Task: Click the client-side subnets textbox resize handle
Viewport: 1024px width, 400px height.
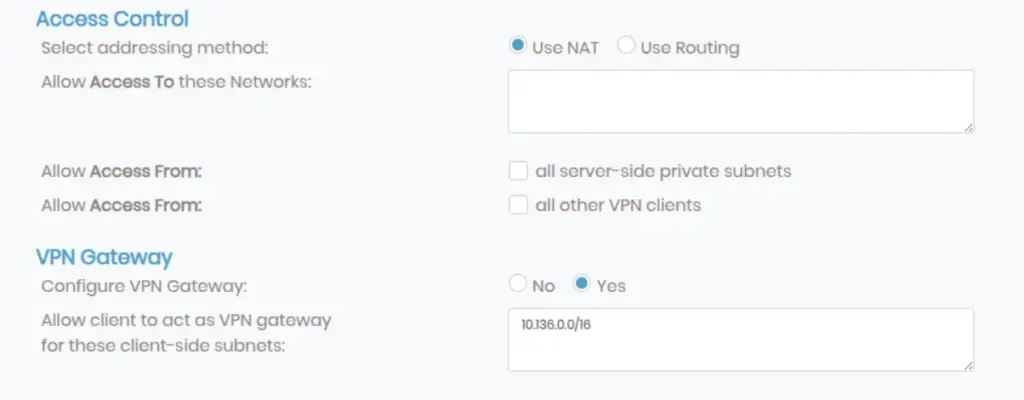Action: pos(969,365)
